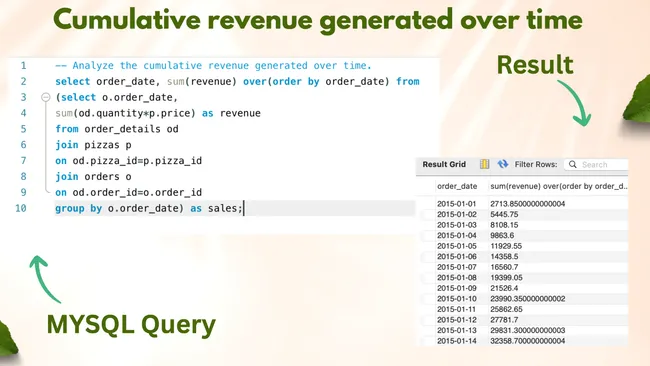650x366 pixels.
Task: Select cell 2015-01-03
Action: (456, 225)
